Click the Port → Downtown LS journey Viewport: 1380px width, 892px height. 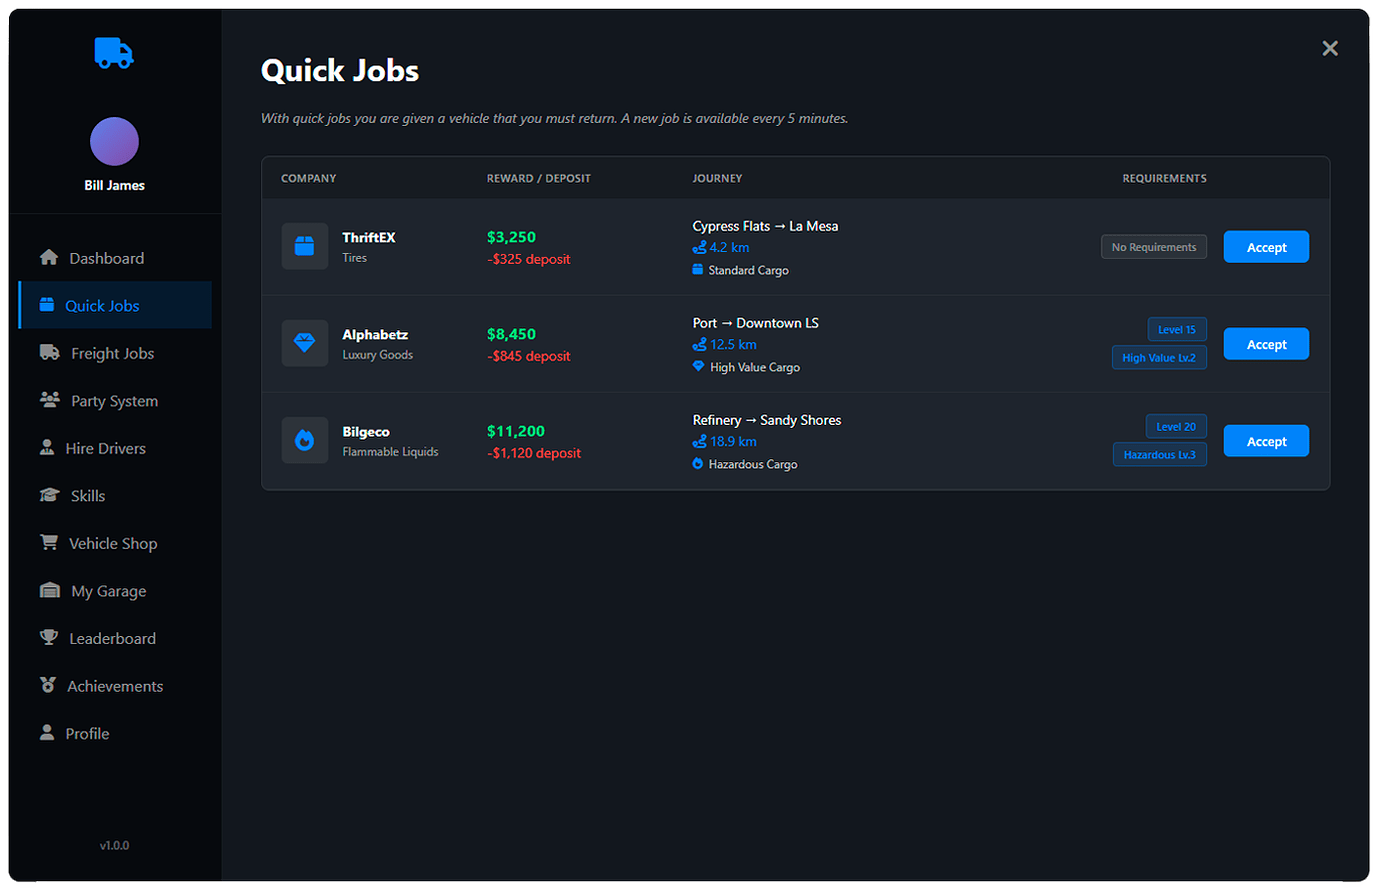click(756, 323)
